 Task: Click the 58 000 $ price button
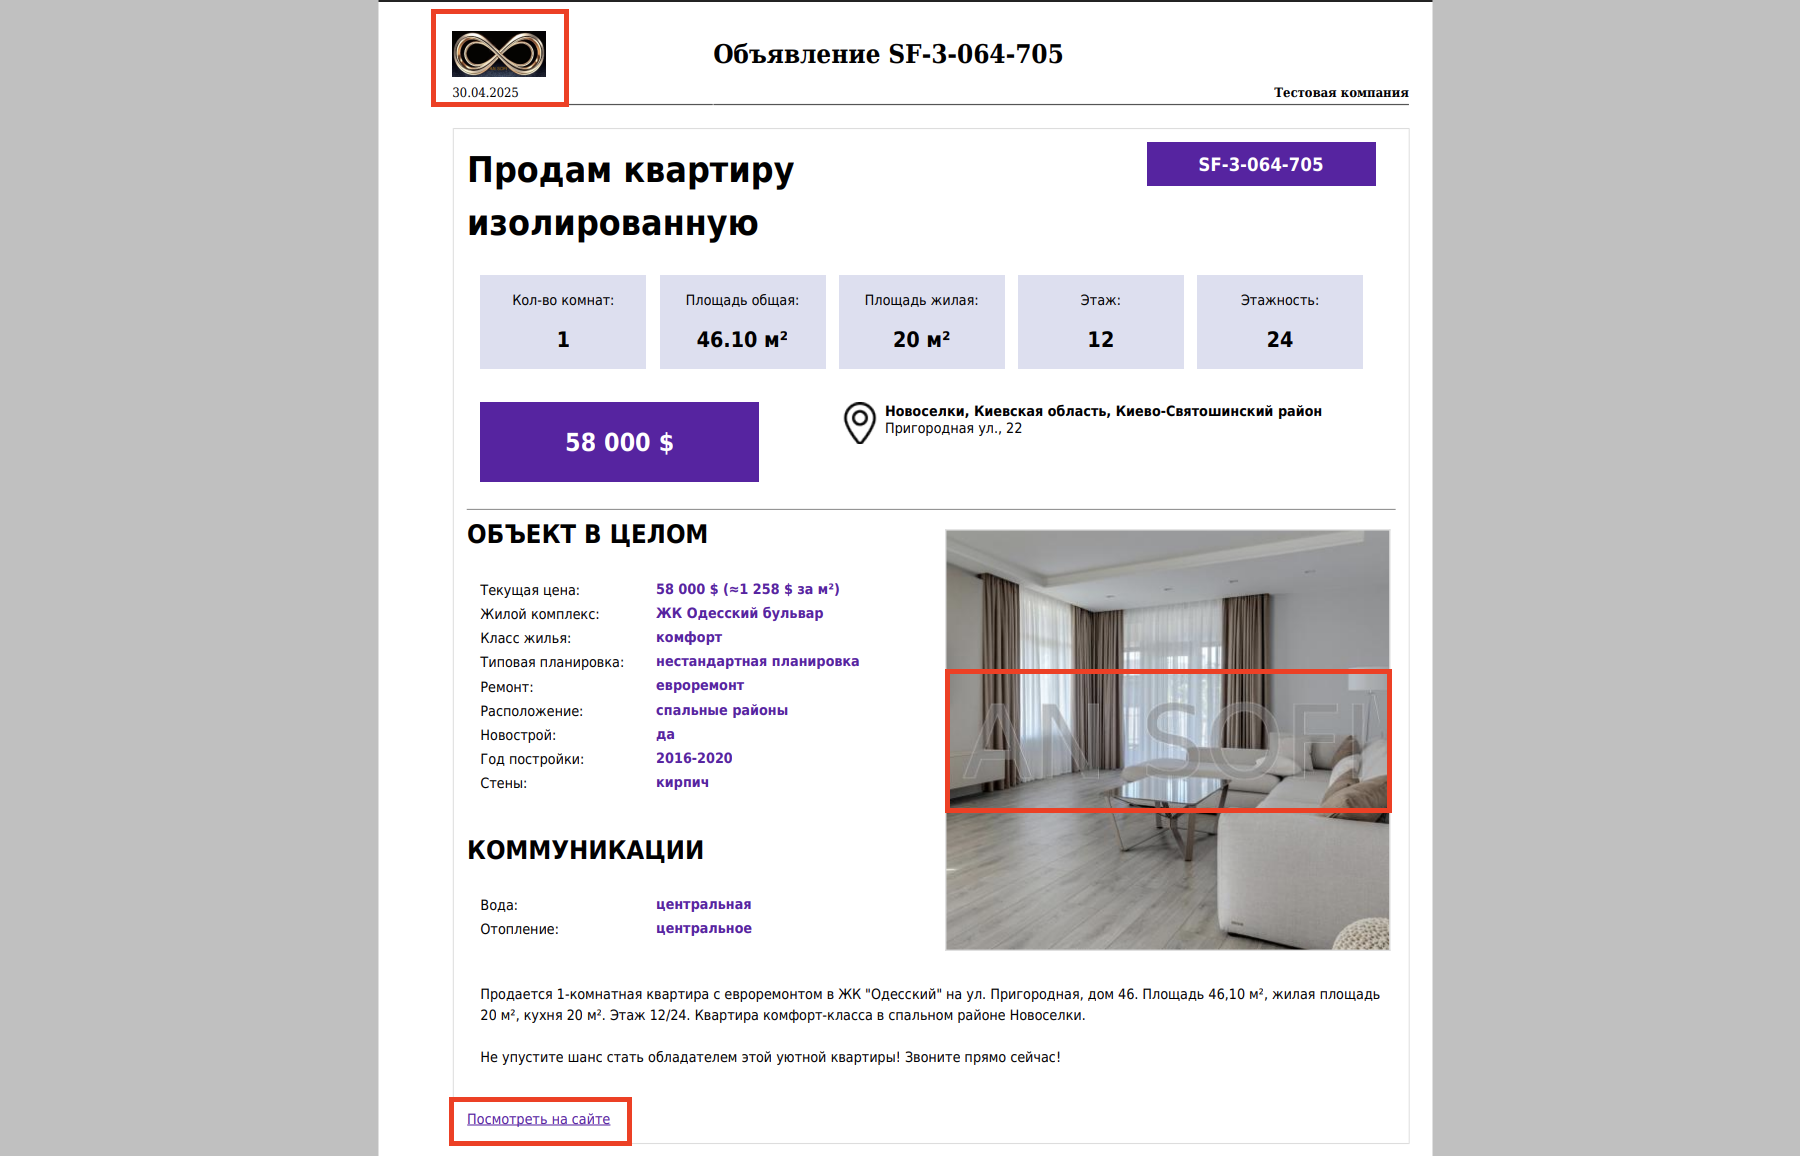(x=619, y=442)
